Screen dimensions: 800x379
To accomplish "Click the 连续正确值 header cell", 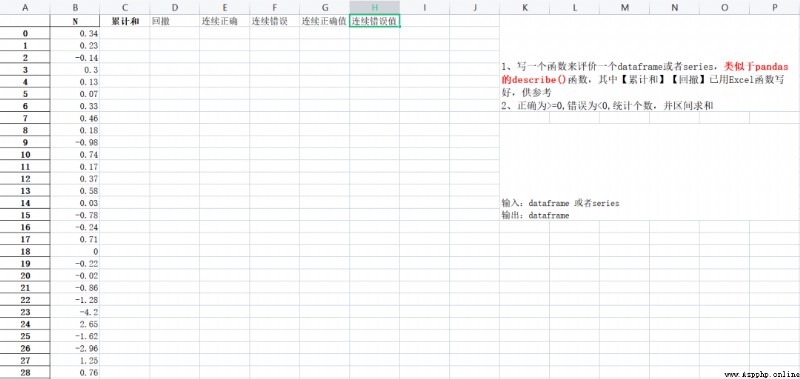I will (325, 21).
